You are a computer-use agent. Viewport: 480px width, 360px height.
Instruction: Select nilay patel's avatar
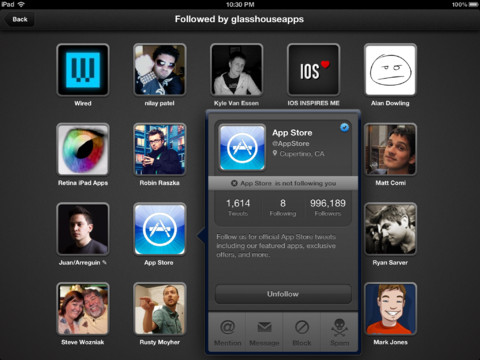tap(160, 70)
